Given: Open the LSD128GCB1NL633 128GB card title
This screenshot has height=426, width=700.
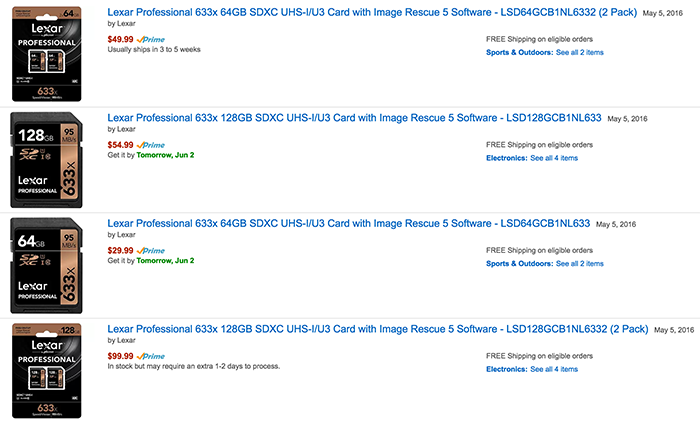Looking at the screenshot, I should click(354, 118).
